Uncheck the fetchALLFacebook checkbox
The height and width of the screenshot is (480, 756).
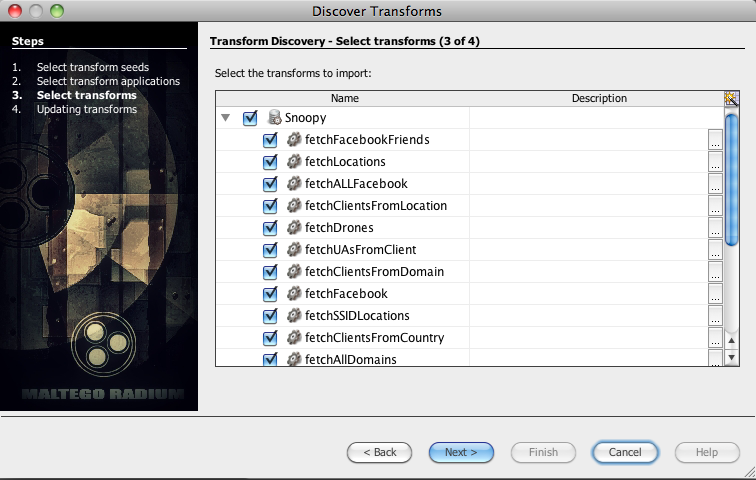tap(270, 184)
